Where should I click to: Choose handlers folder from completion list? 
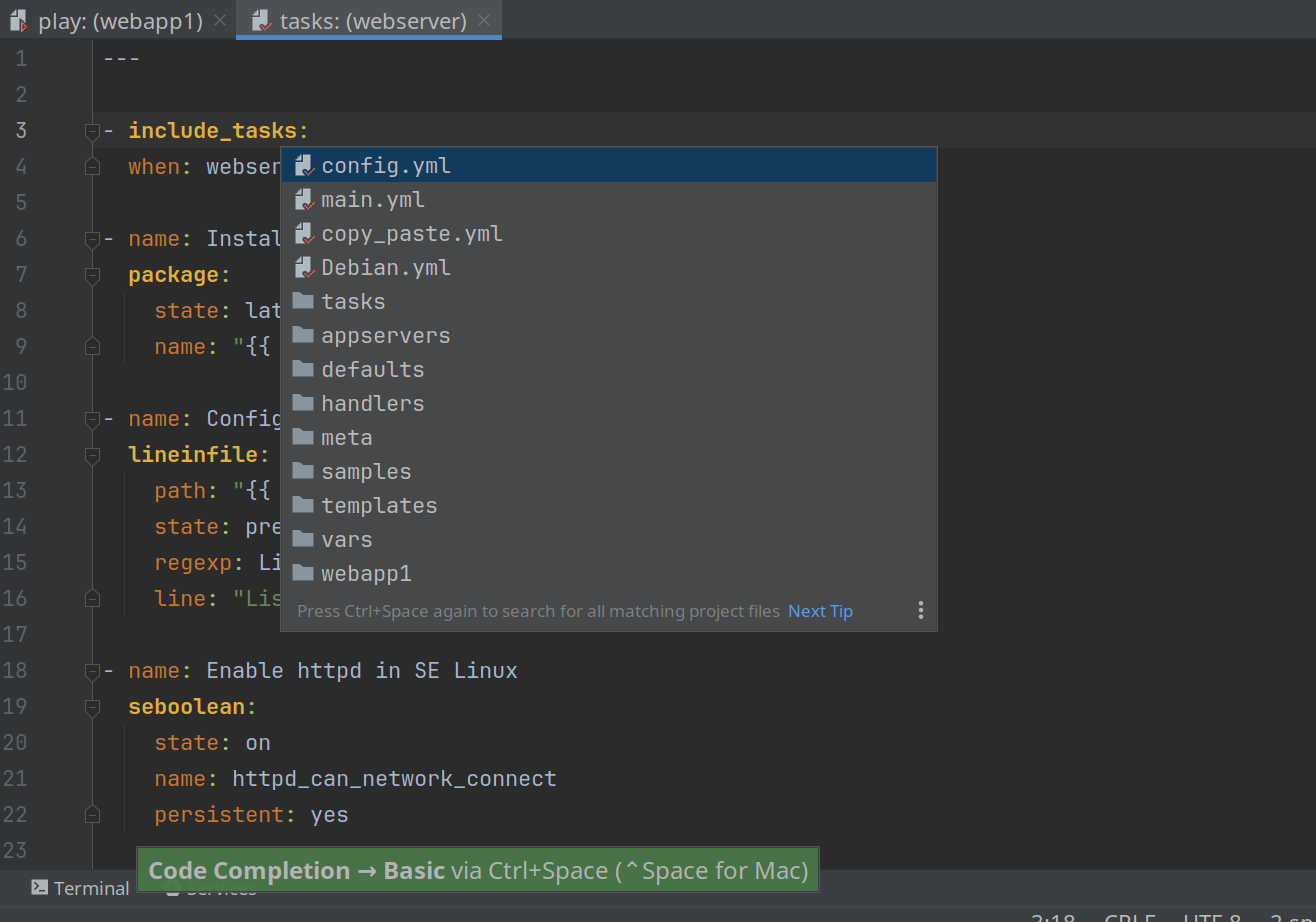pyautogui.click(x=608, y=404)
